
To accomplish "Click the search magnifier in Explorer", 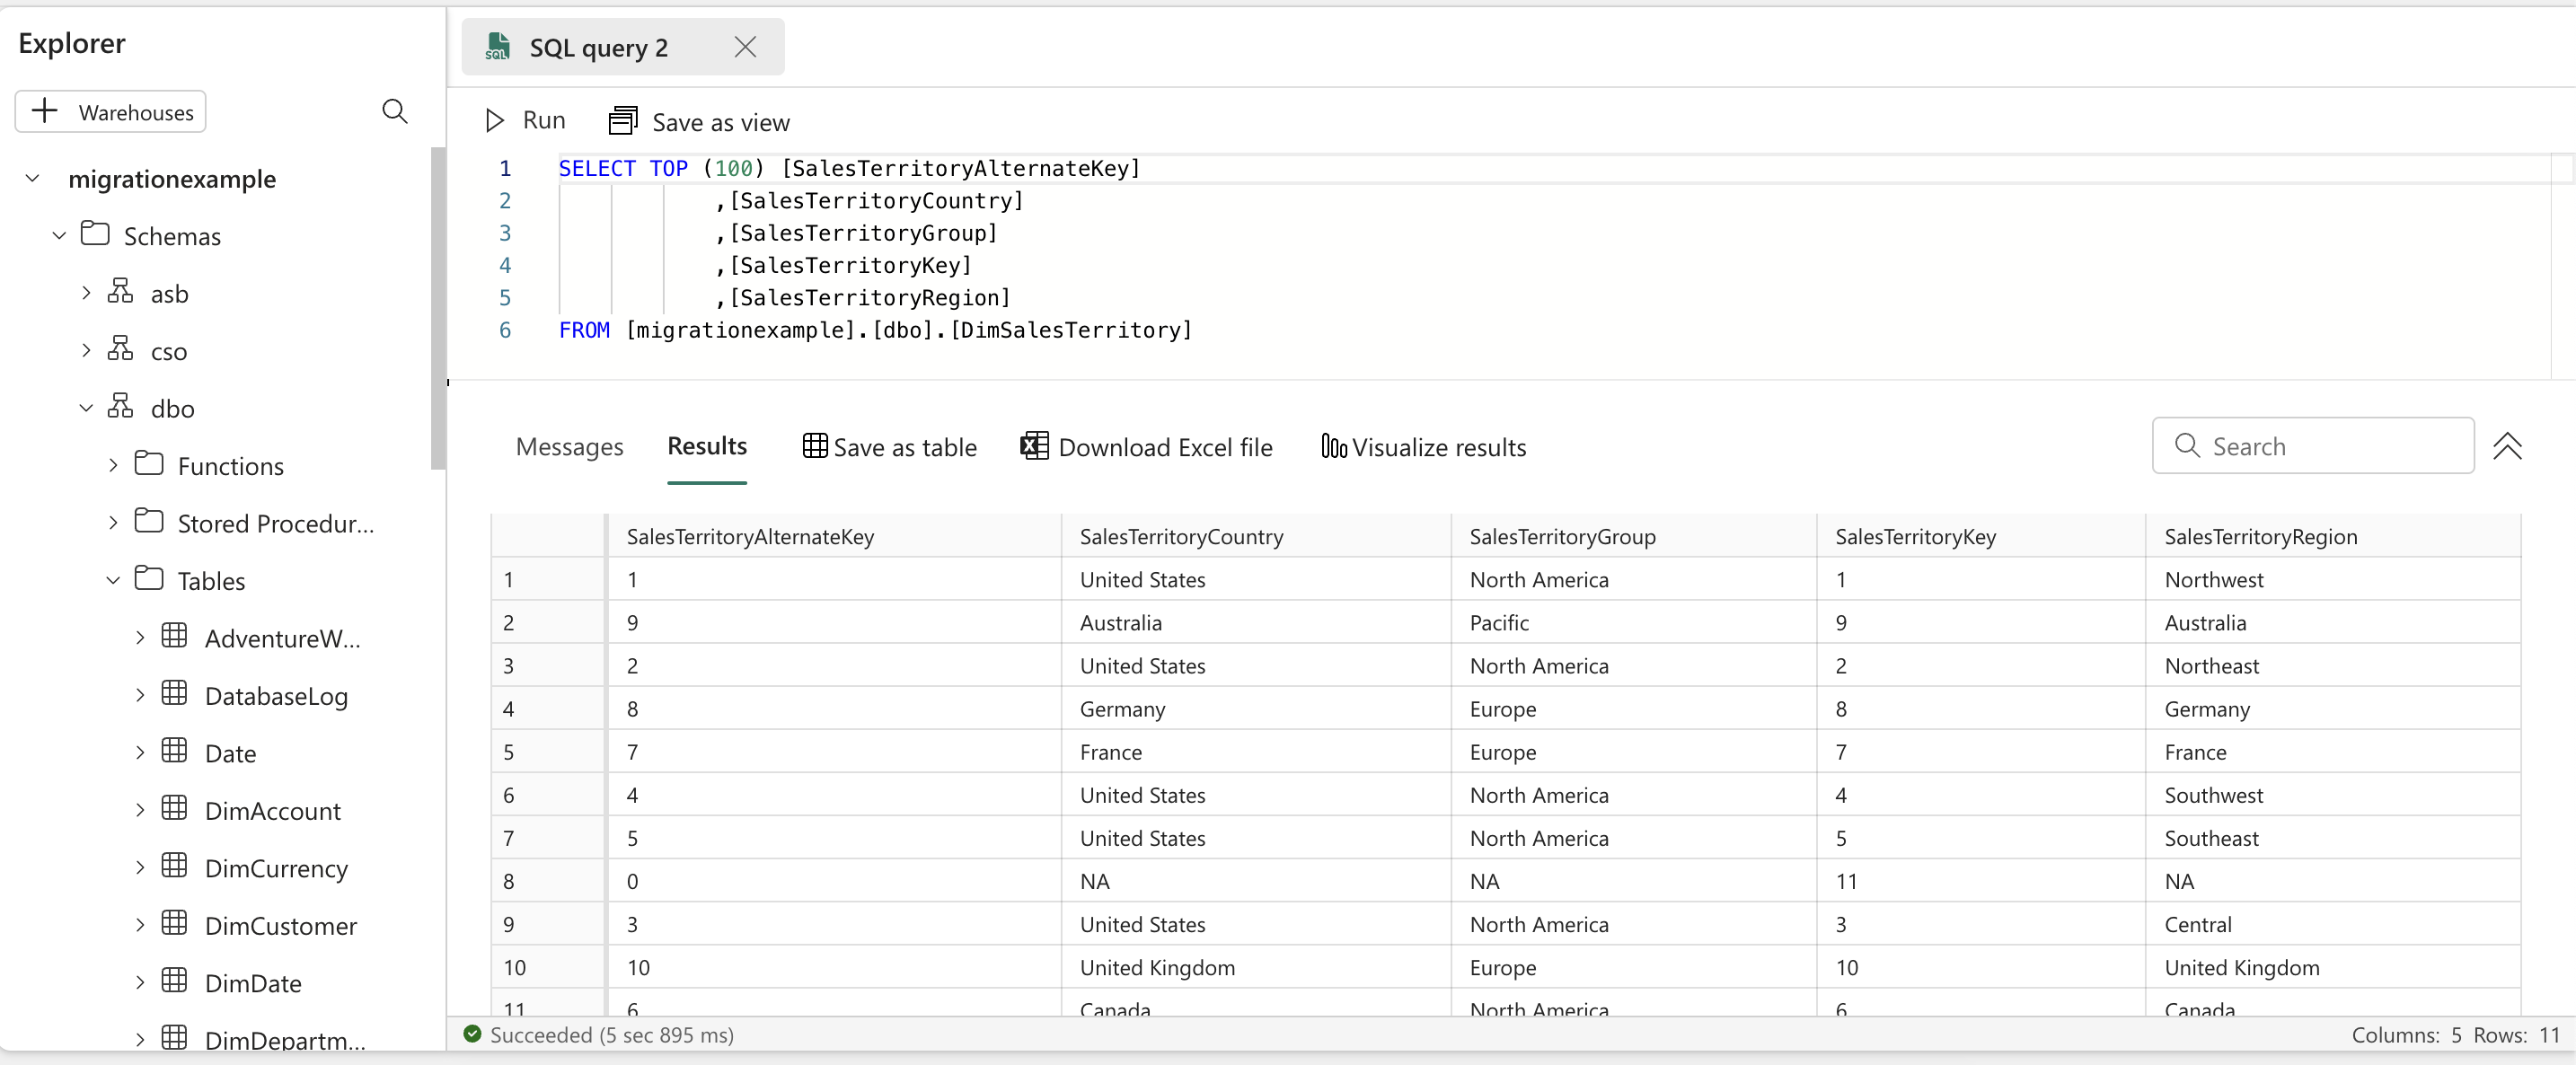I will point(394,111).
